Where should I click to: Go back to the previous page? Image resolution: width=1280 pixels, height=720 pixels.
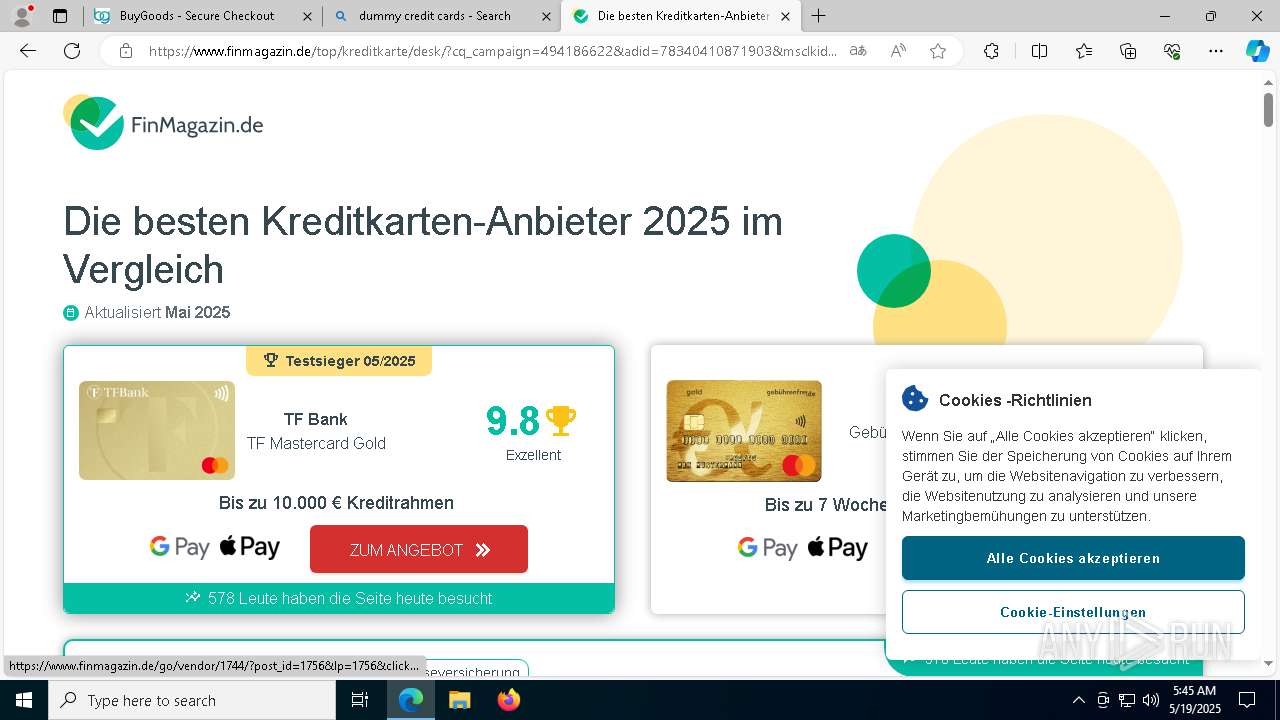point(28,51)
